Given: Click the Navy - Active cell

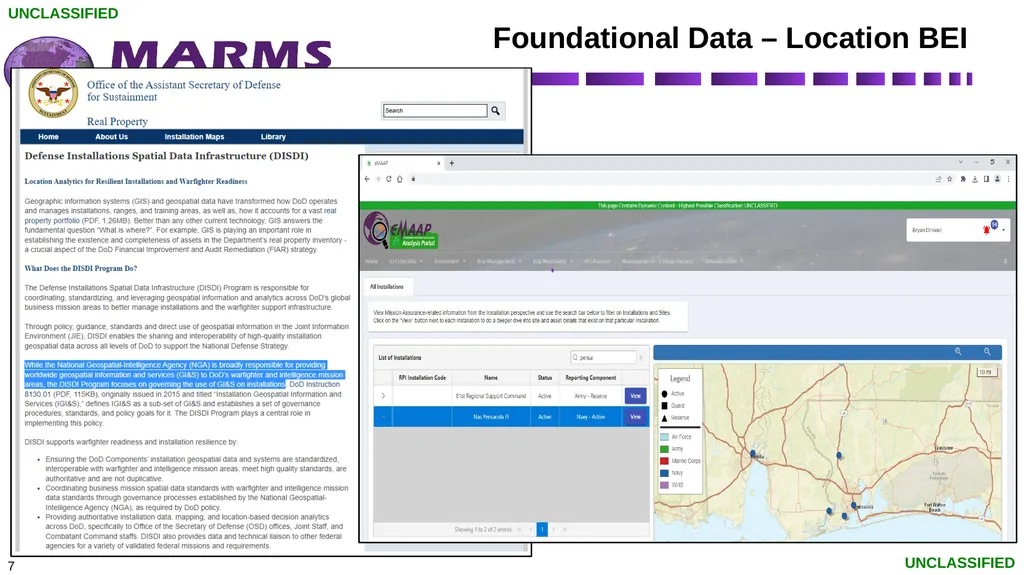Looking at the screenshot, I should coord(590,417).
